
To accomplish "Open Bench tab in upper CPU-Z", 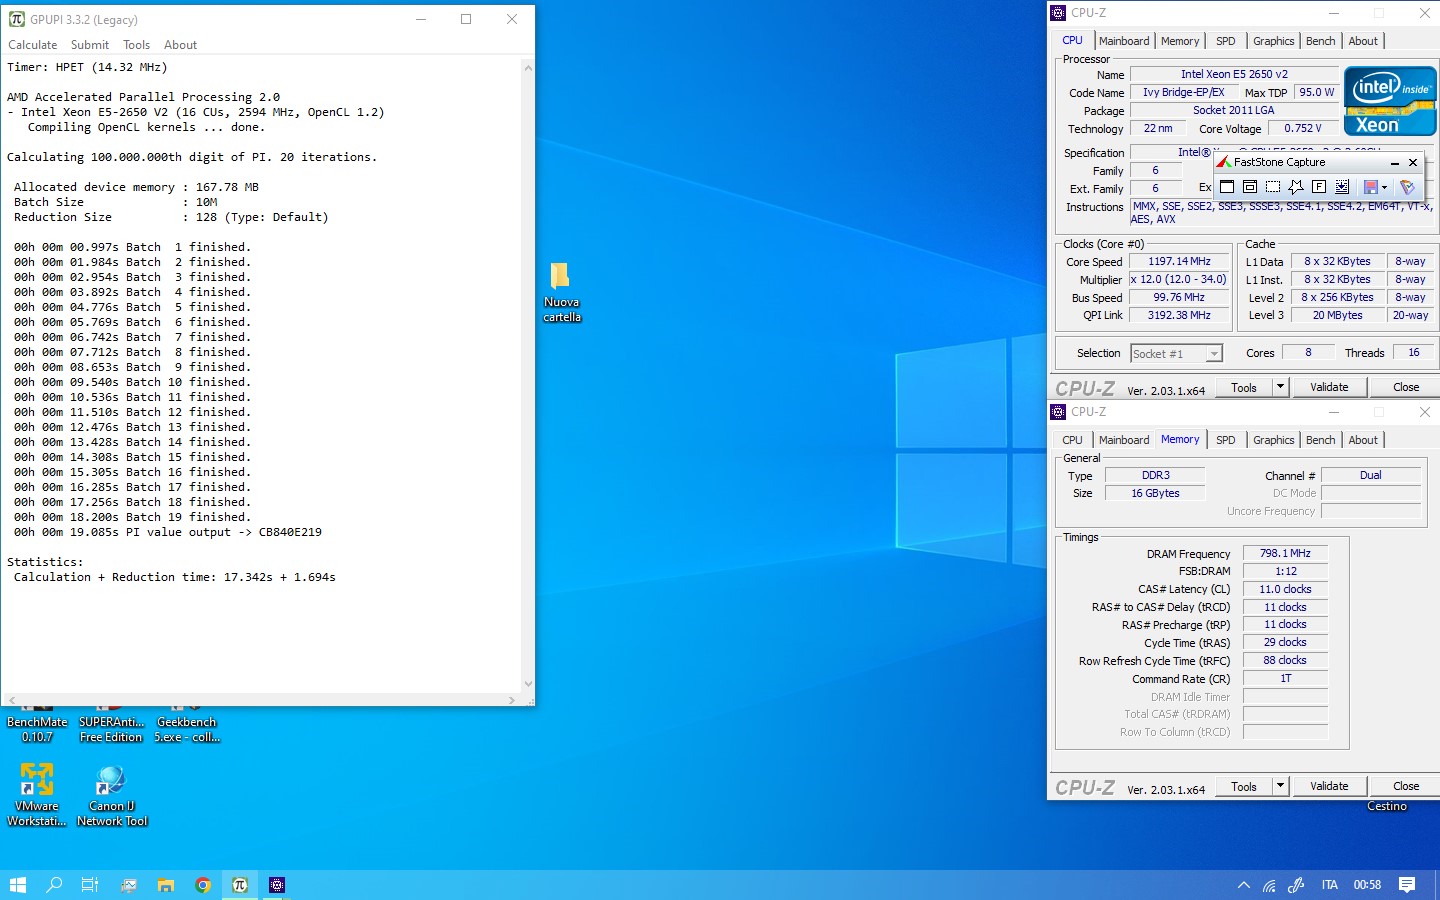I will (x=1321, y=41).
